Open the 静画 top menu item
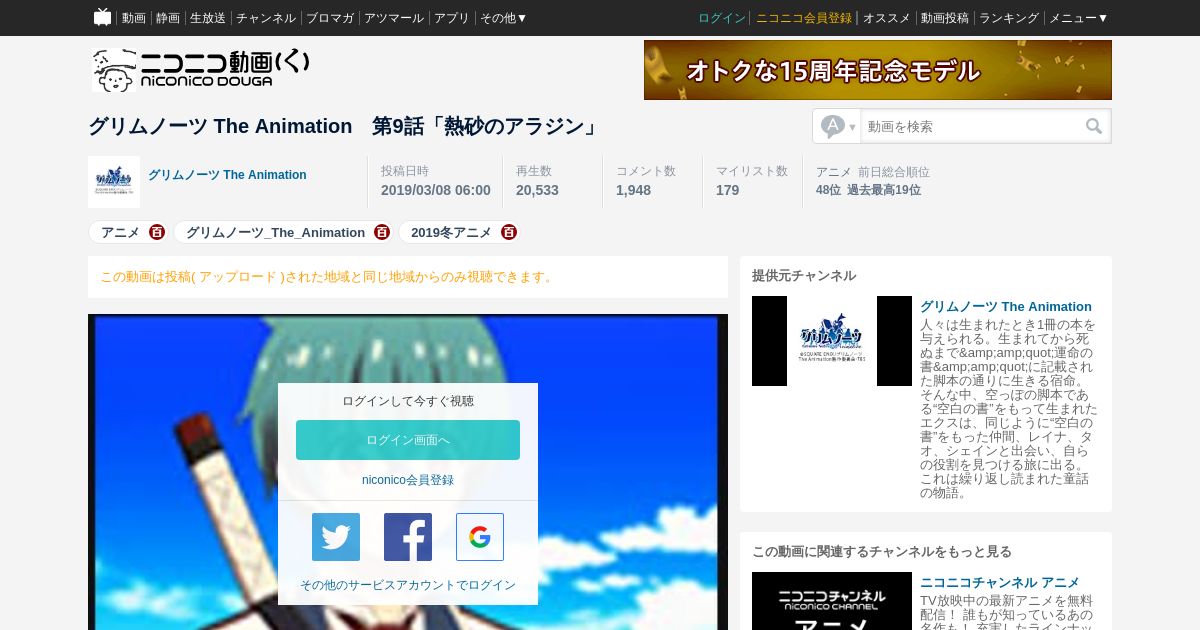Viewport: 1200px width, 630px height. (x=168, y=18)
